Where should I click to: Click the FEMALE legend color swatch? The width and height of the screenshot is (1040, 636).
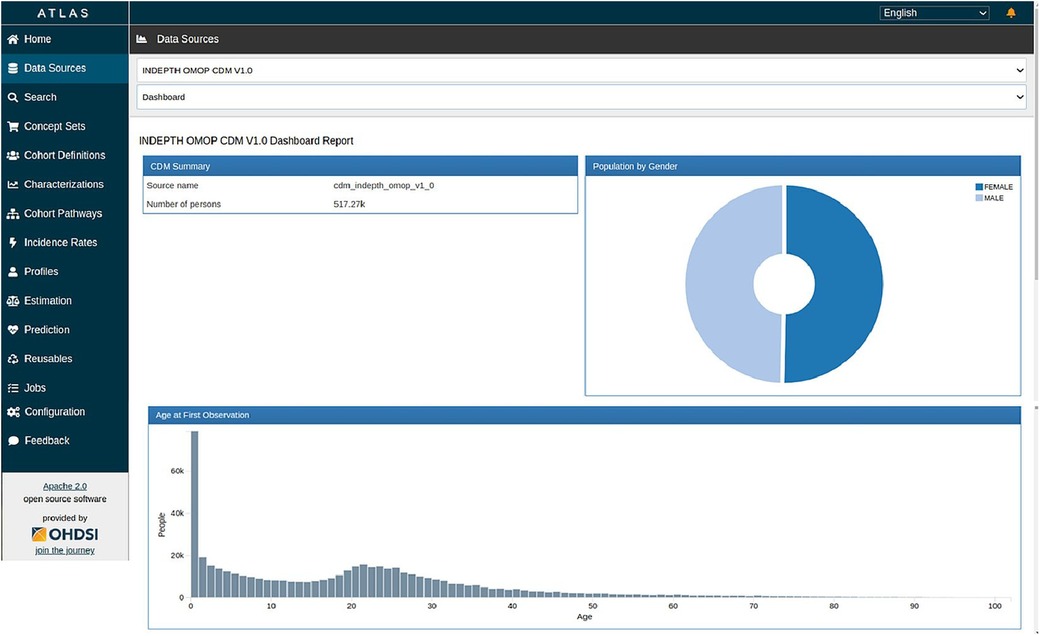click(x=979, y=187)
